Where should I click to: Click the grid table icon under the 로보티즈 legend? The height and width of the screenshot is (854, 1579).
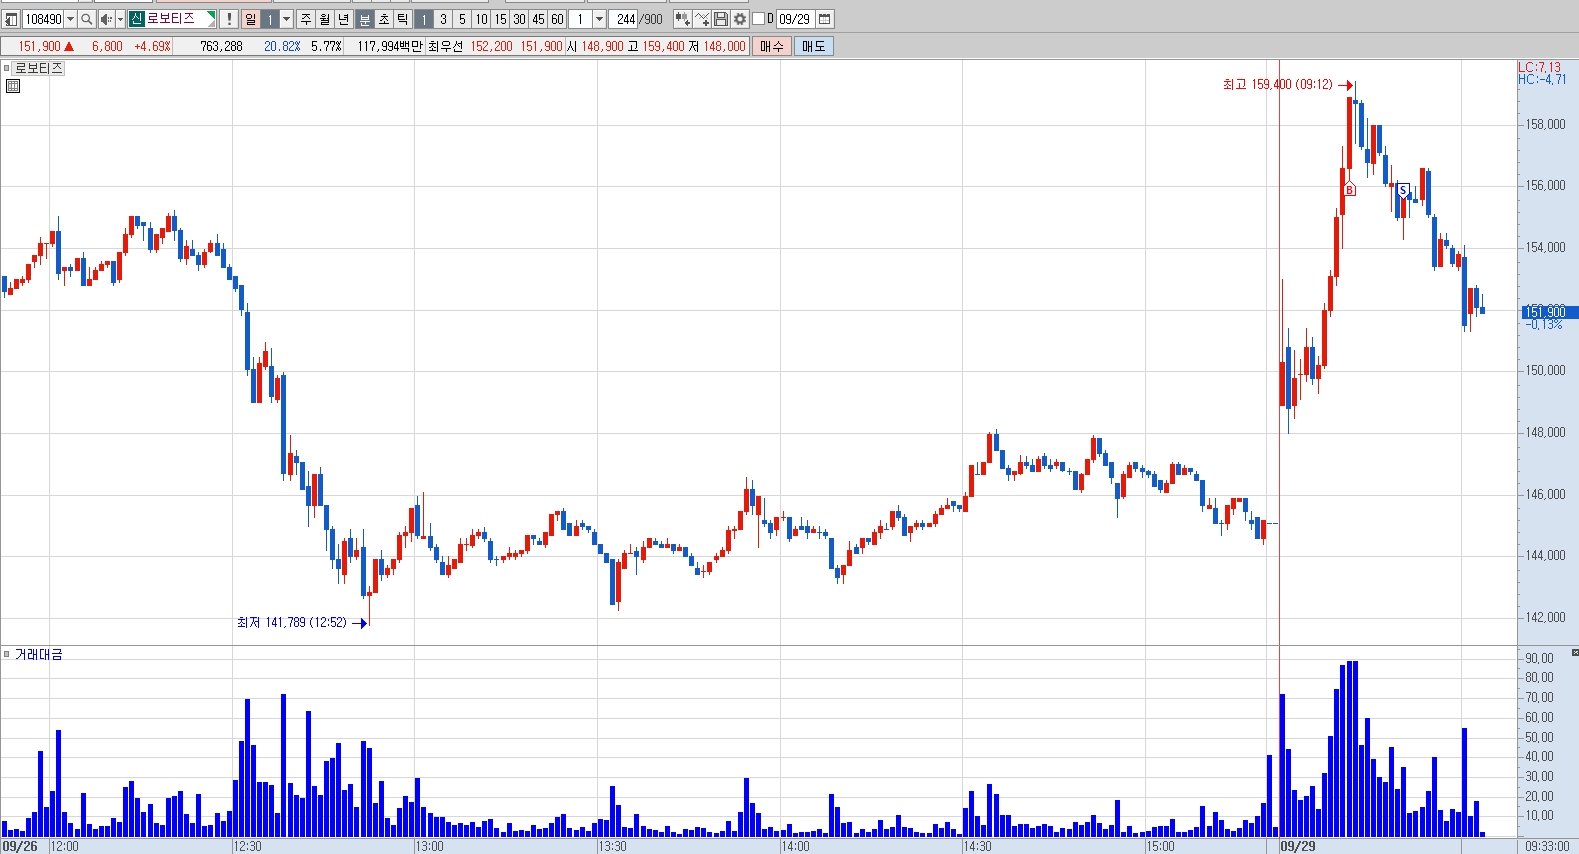13,86
